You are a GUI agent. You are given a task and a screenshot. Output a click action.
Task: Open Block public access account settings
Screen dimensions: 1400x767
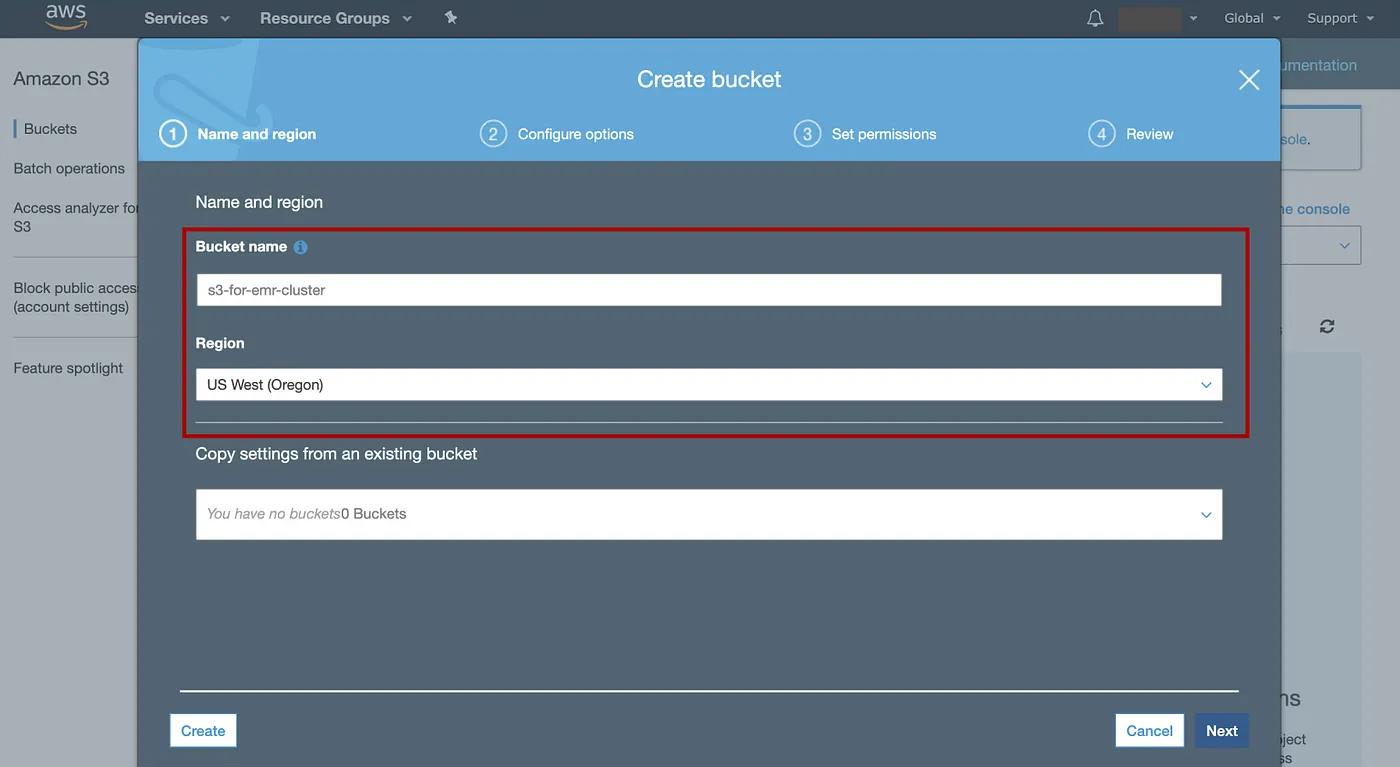(x=75, y=297)
